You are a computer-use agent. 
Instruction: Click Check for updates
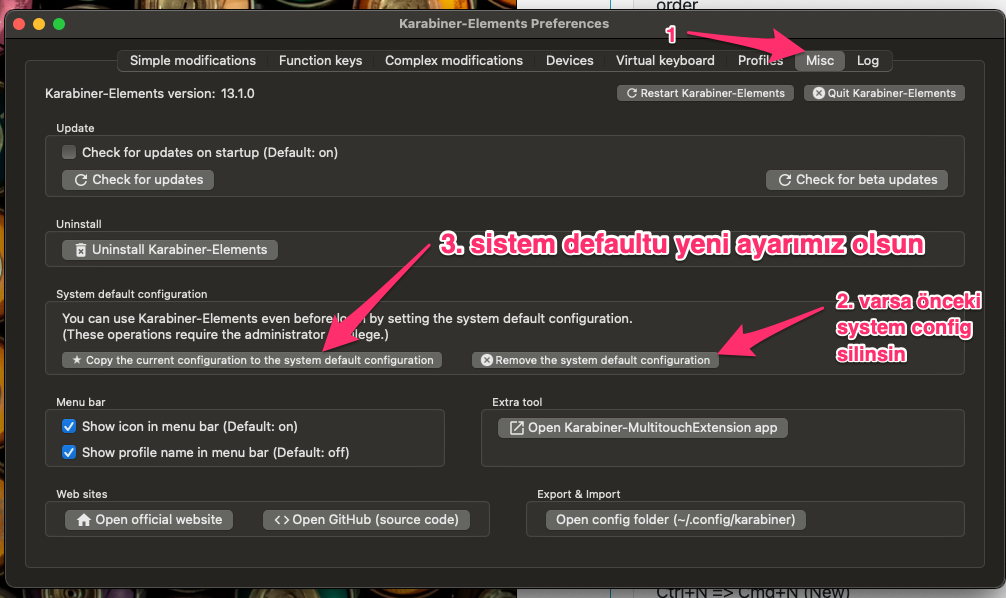click(137, 180)
